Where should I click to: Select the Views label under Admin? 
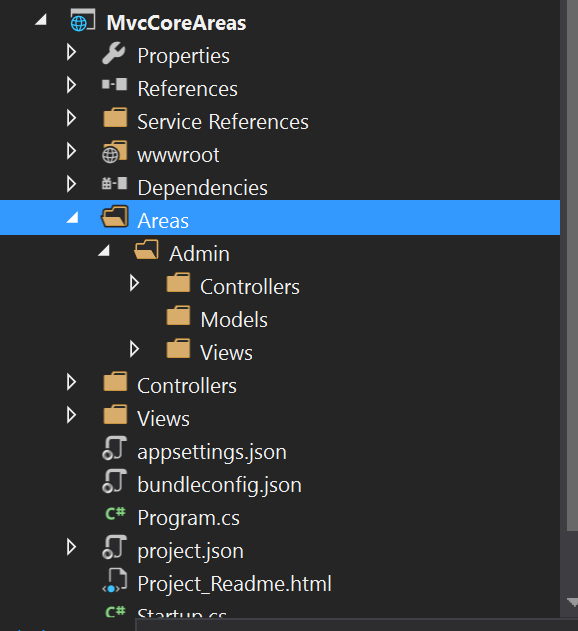[x=227, y=353]
